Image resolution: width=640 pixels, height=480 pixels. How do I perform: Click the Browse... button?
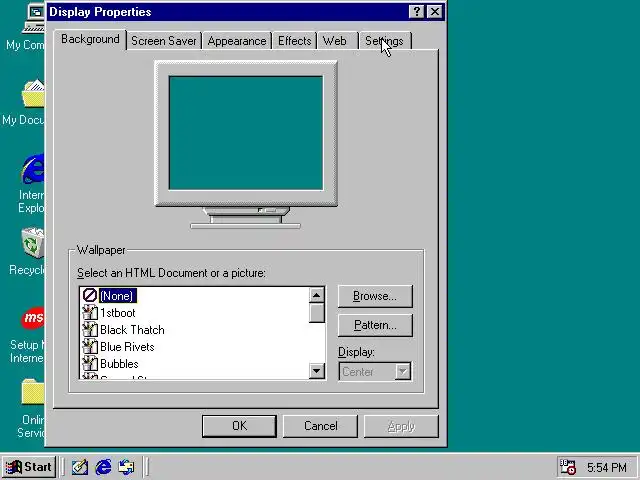tap(375, 296)
